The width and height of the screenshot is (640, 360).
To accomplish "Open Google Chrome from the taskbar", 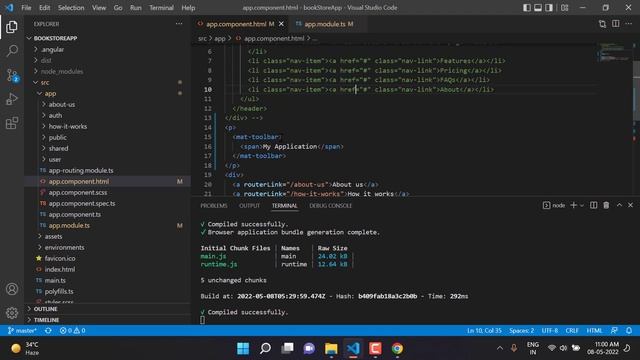I will [x=397, y=349].
